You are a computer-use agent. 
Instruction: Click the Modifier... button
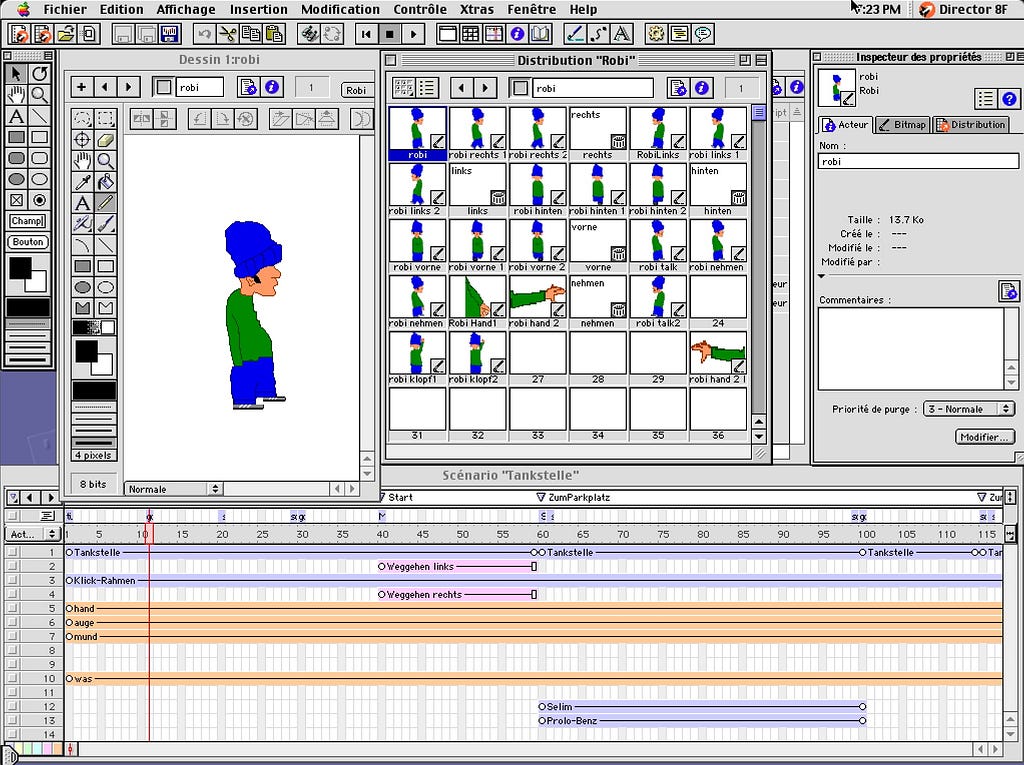[x=985, y=436]
